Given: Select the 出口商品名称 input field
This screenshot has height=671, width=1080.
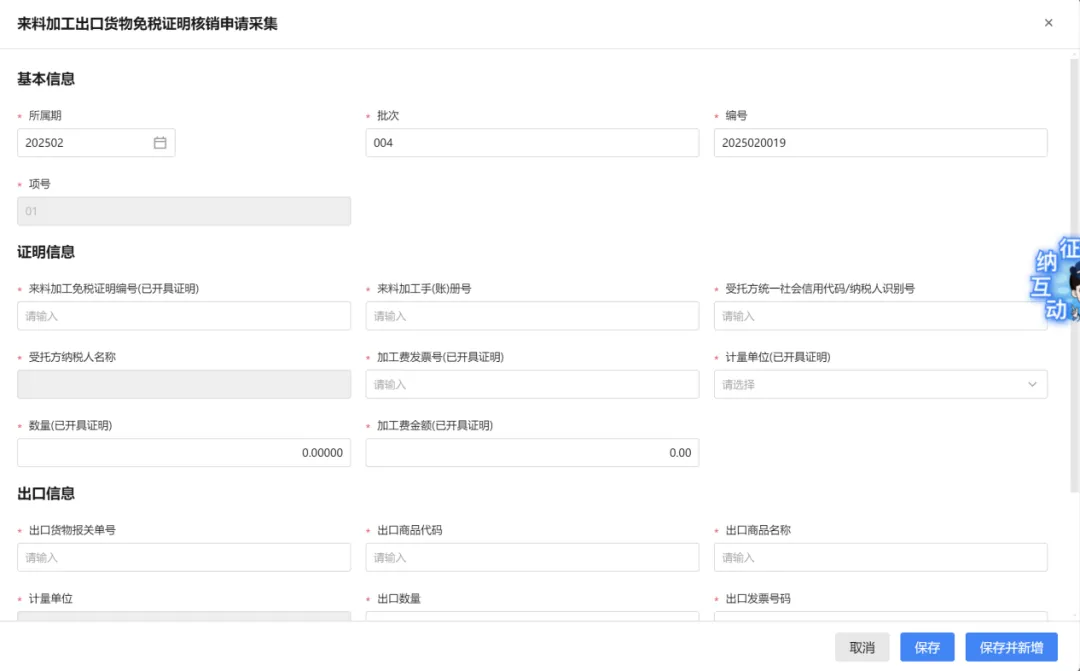Looking at the screenshot, I should (880, 557).
